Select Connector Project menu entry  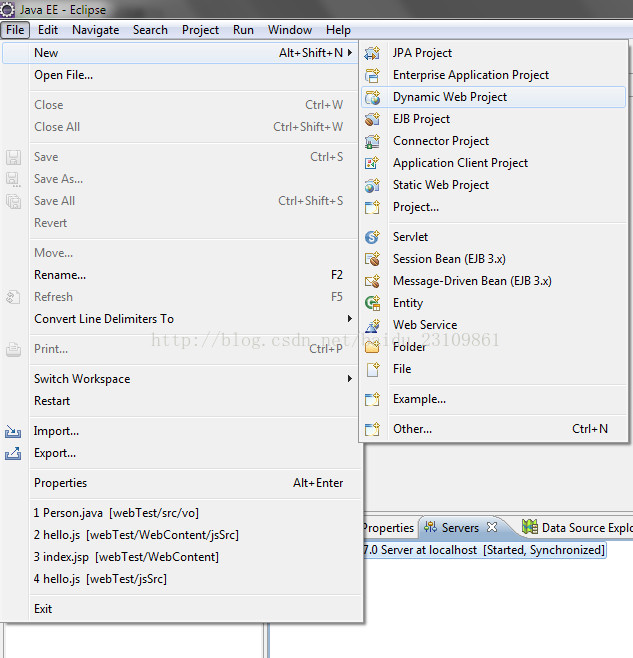493,141
